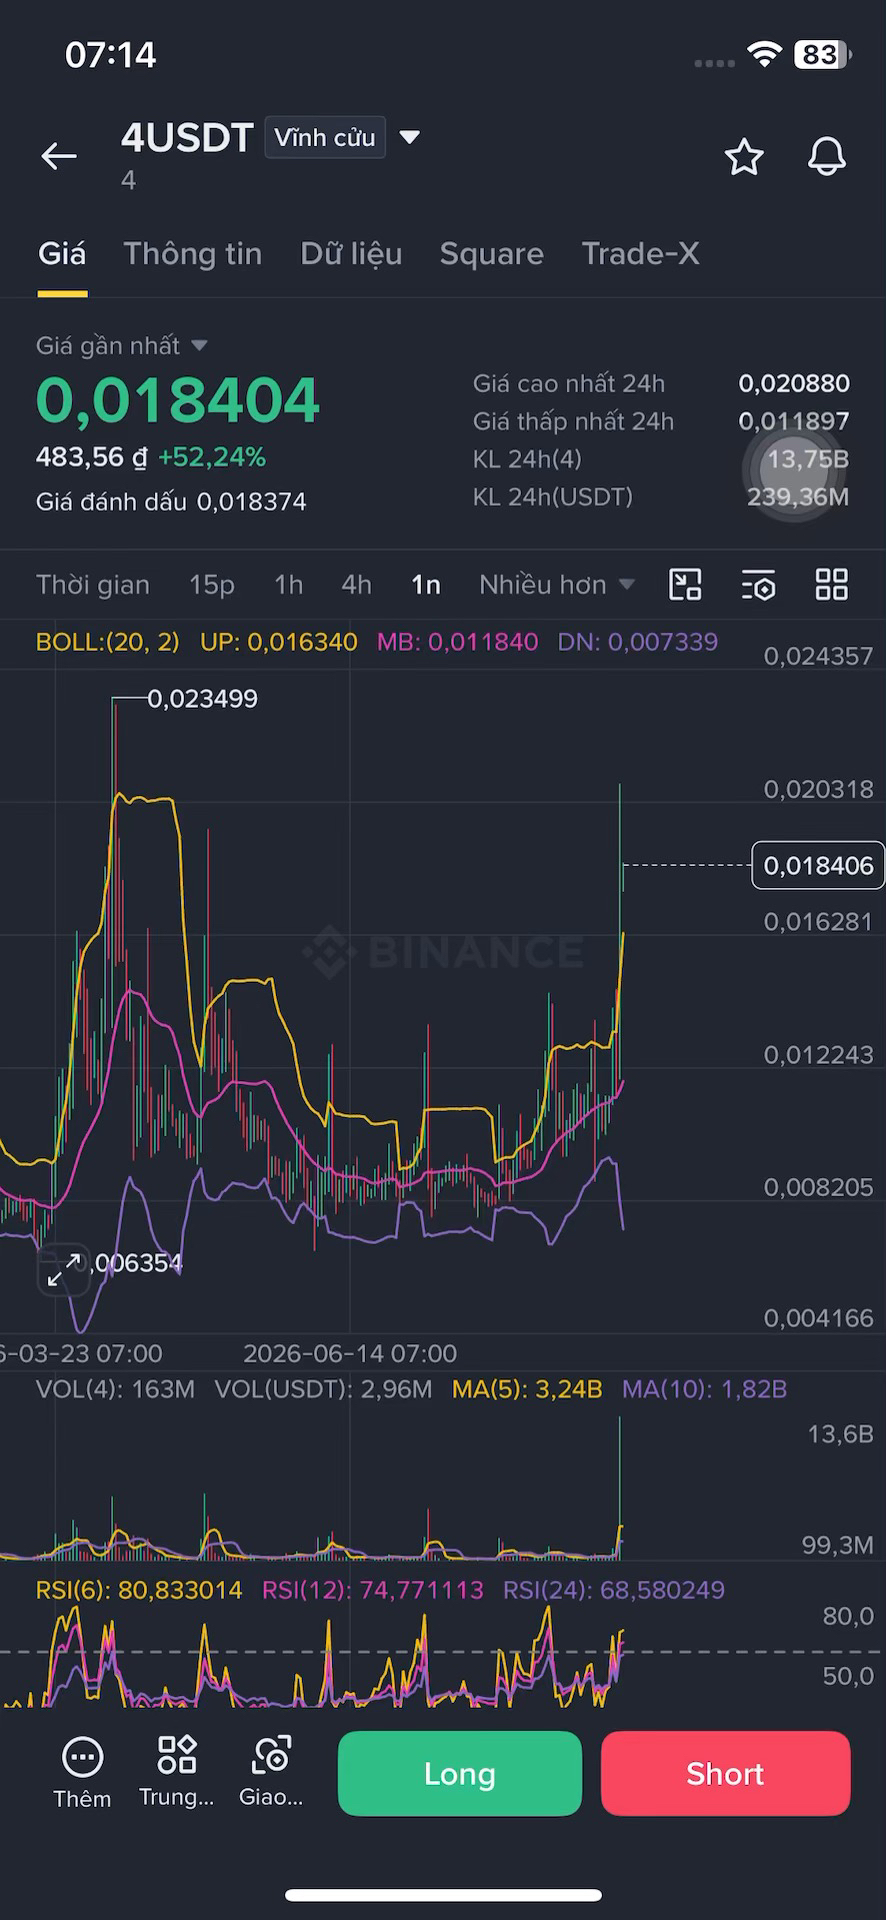
Task: Tap date label 2026-06-14 07:00
Action: point(350,1354)
